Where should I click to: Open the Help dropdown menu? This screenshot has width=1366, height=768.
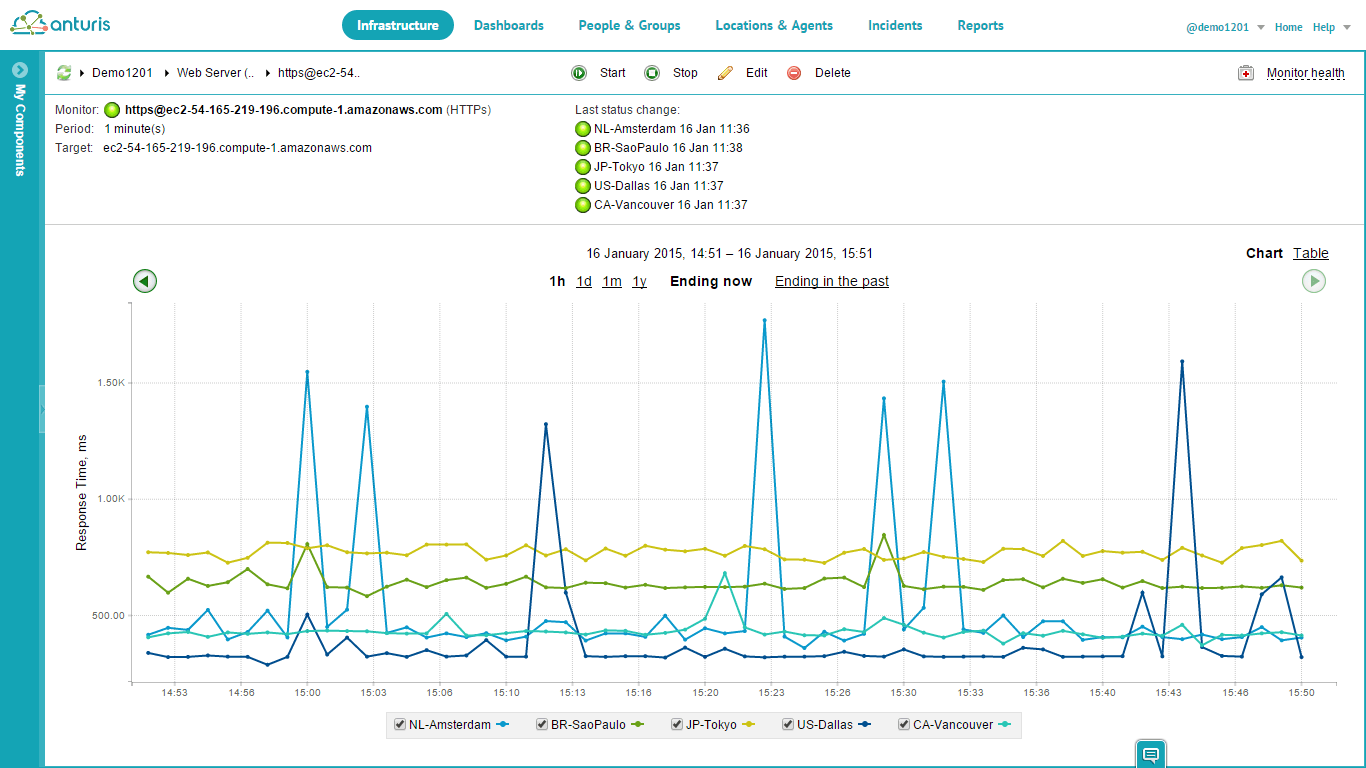(1330, 28)
